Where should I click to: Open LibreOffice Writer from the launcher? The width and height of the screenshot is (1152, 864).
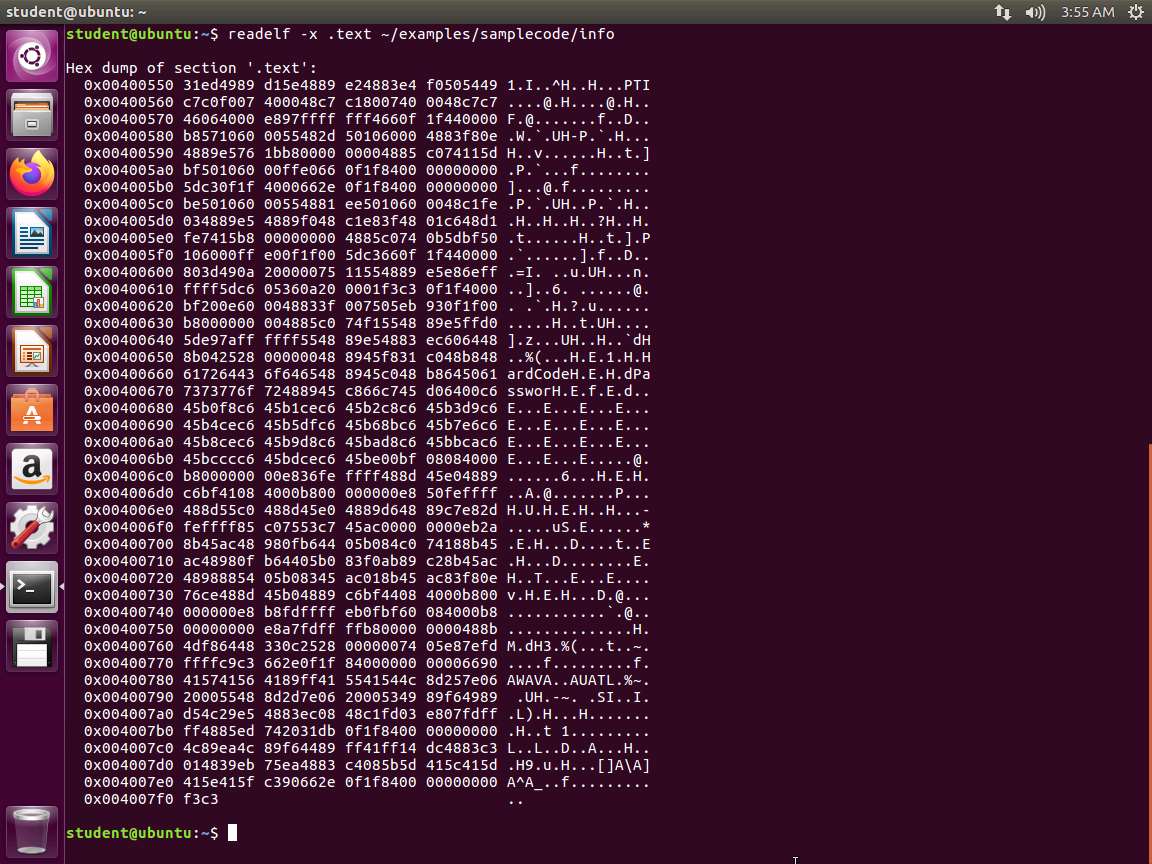click(32, 234)
